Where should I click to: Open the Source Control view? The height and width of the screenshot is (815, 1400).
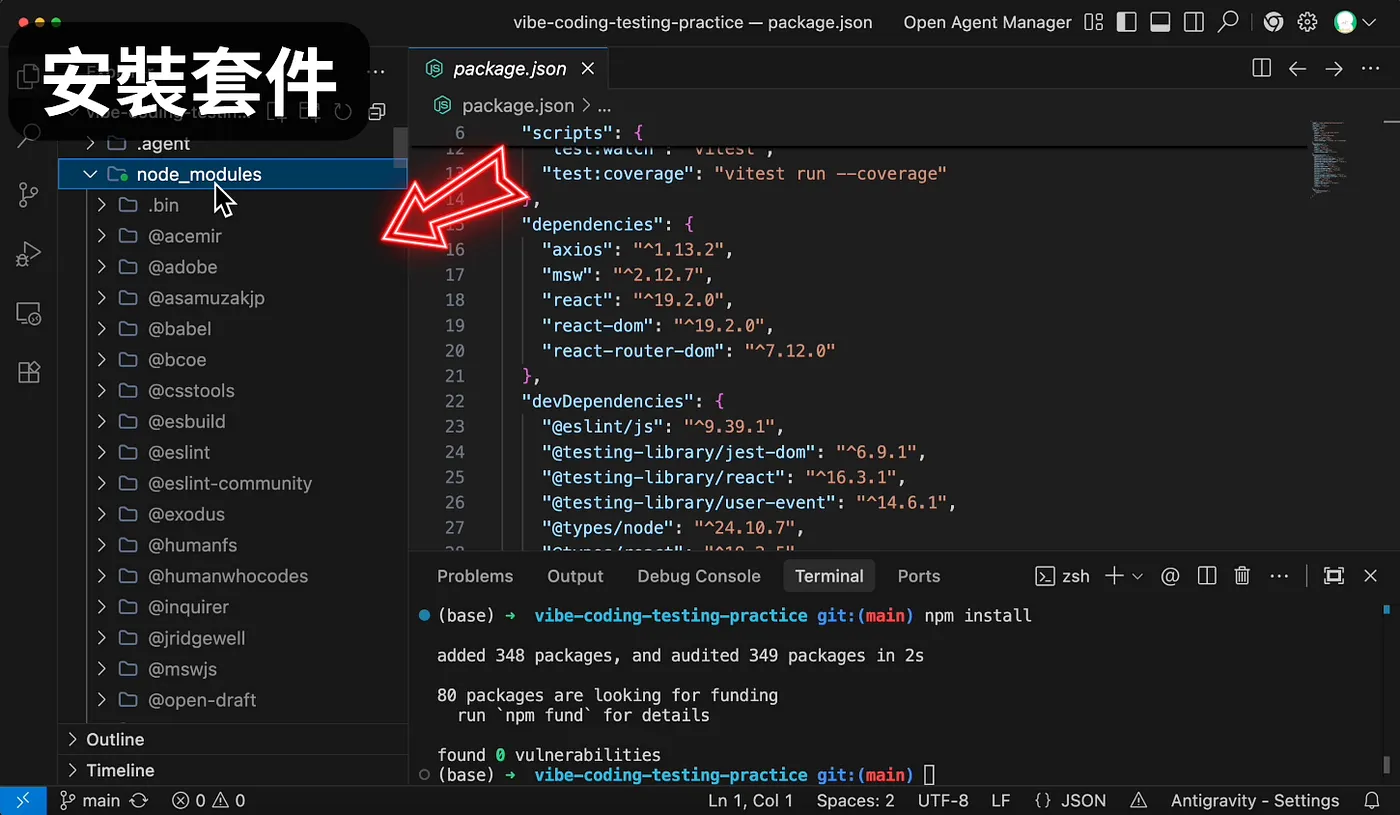coord(29,195)
